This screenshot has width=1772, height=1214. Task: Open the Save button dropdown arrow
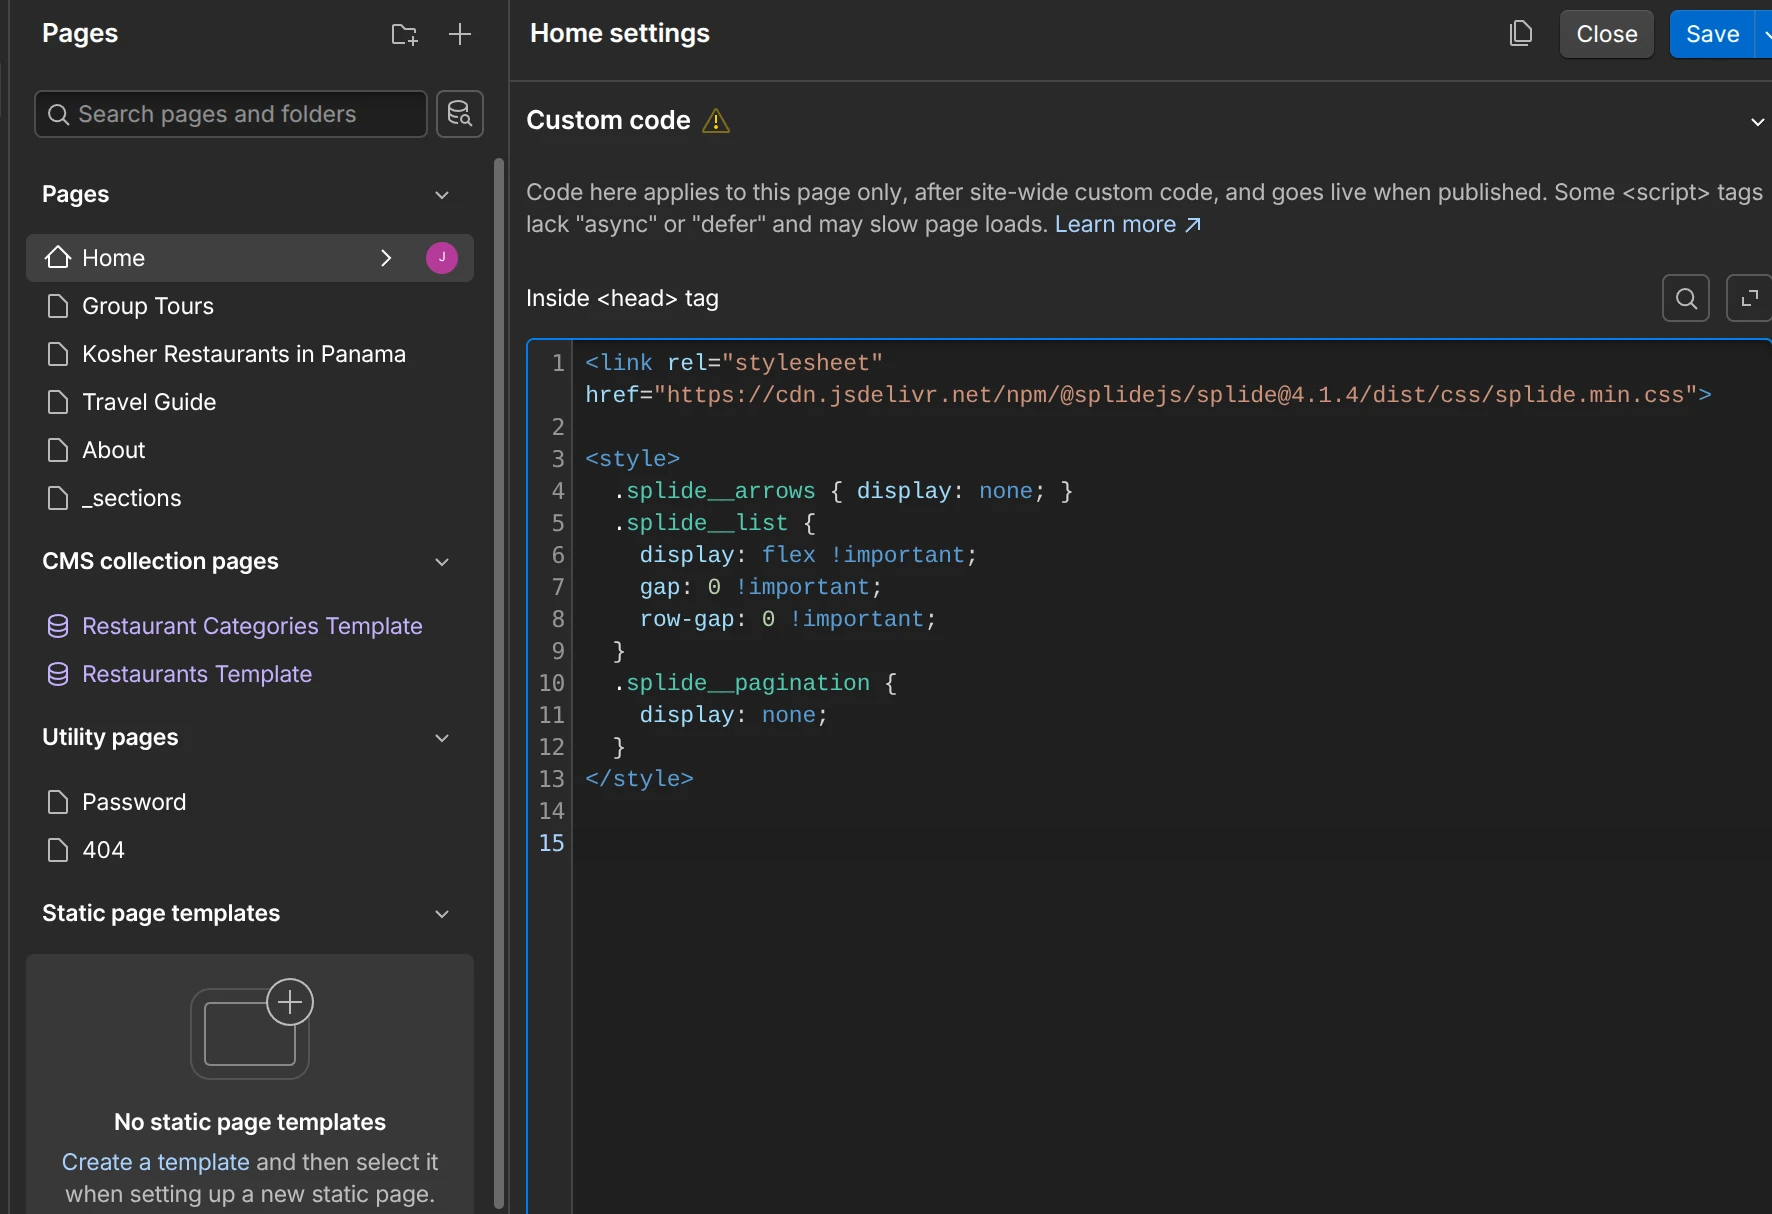coord(1765,34)
